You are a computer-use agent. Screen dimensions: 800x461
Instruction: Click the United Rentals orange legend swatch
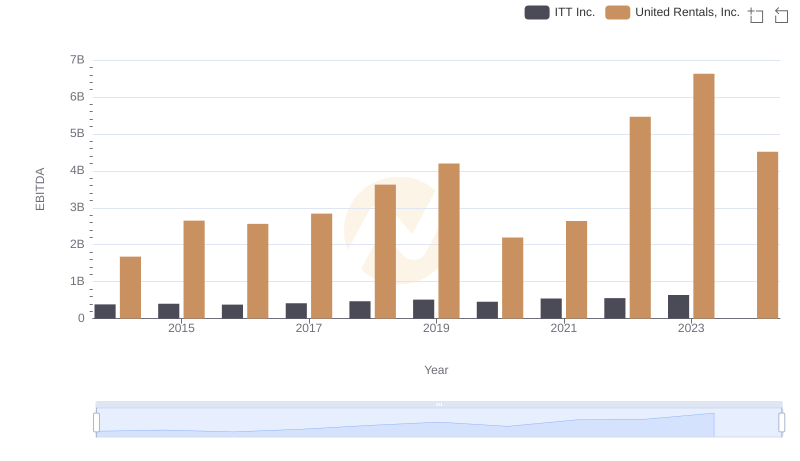pos(617,12)
